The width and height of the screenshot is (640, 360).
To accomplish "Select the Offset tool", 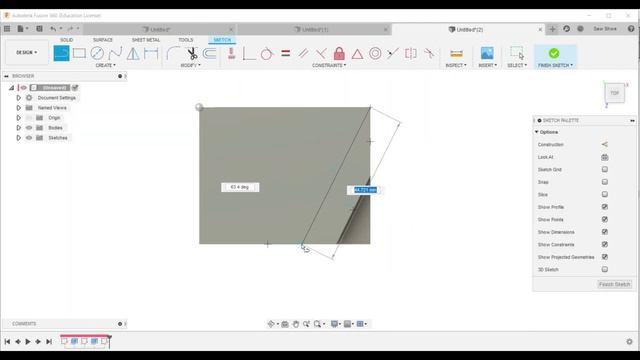I will pos(210,53).
